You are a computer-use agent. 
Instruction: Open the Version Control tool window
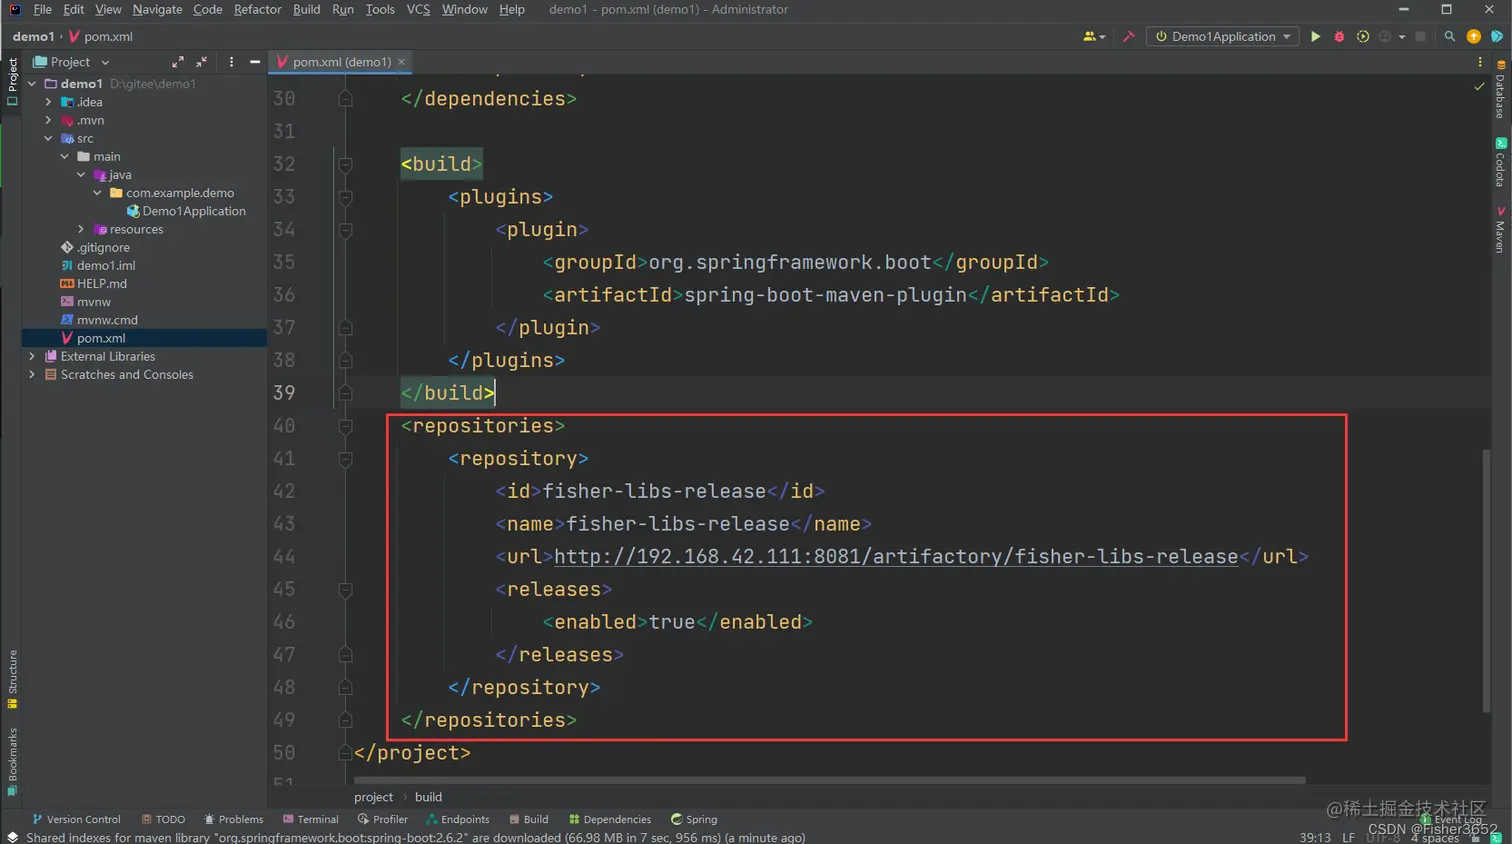76,819
